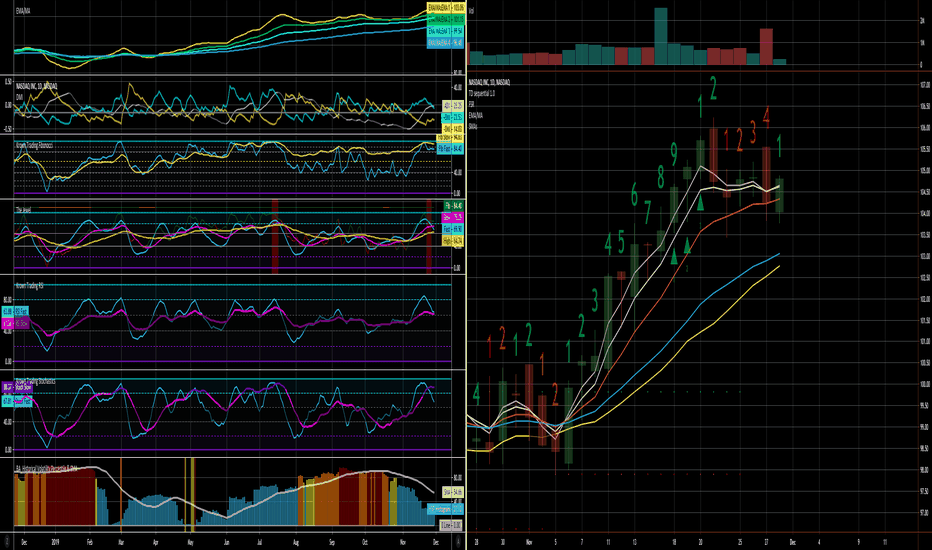Select the Krown Trading Stochastics indicator label
Image resolution: width=932 pixels, height=550 pixels.
tap(36, 381)
